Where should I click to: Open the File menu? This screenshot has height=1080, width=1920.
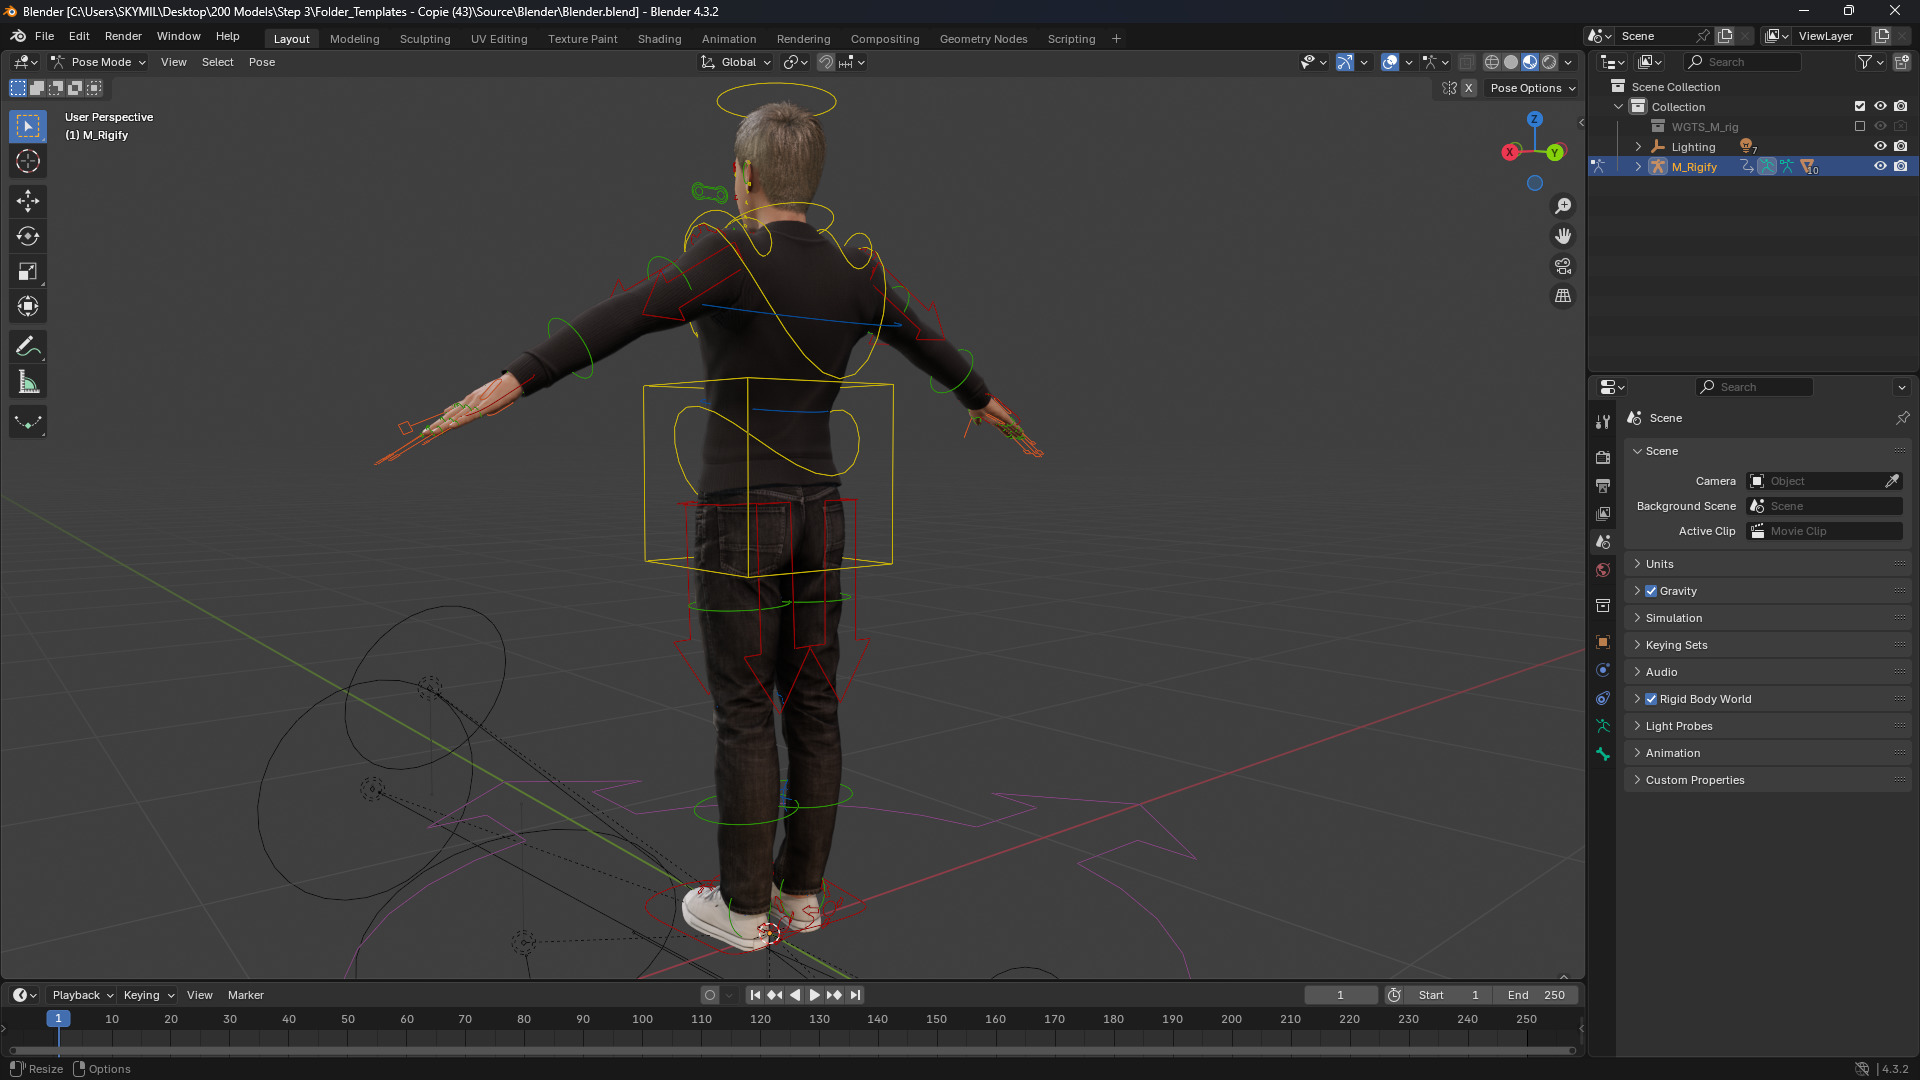point(44,36)
